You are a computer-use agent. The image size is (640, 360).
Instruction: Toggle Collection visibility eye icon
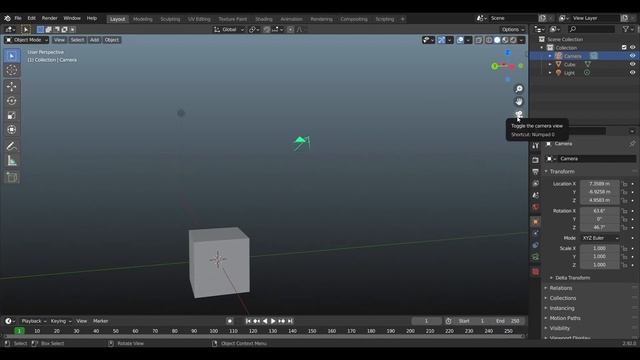pos(632,48)
